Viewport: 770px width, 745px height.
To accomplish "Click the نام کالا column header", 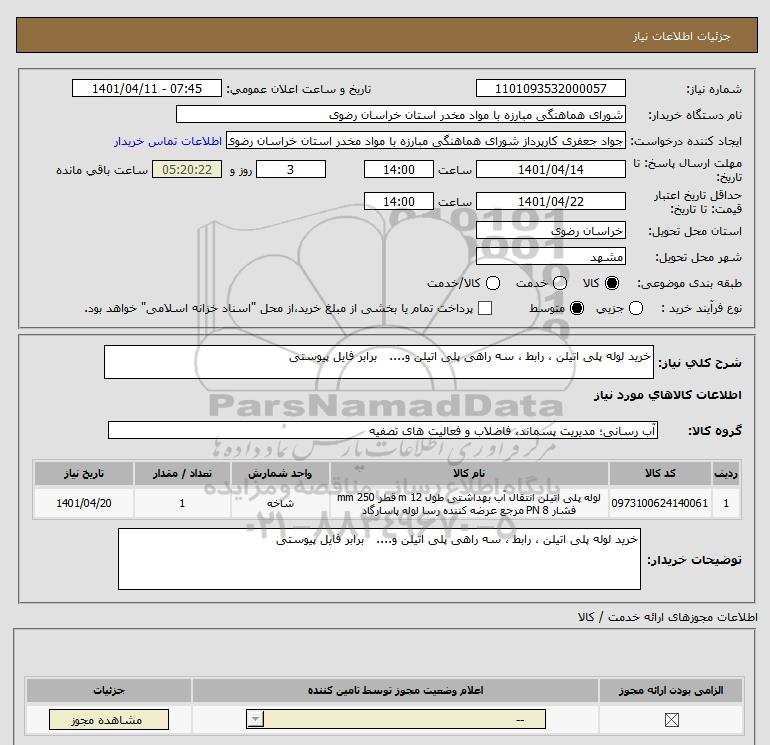I will pyautogui.click(x=469, y=473).
